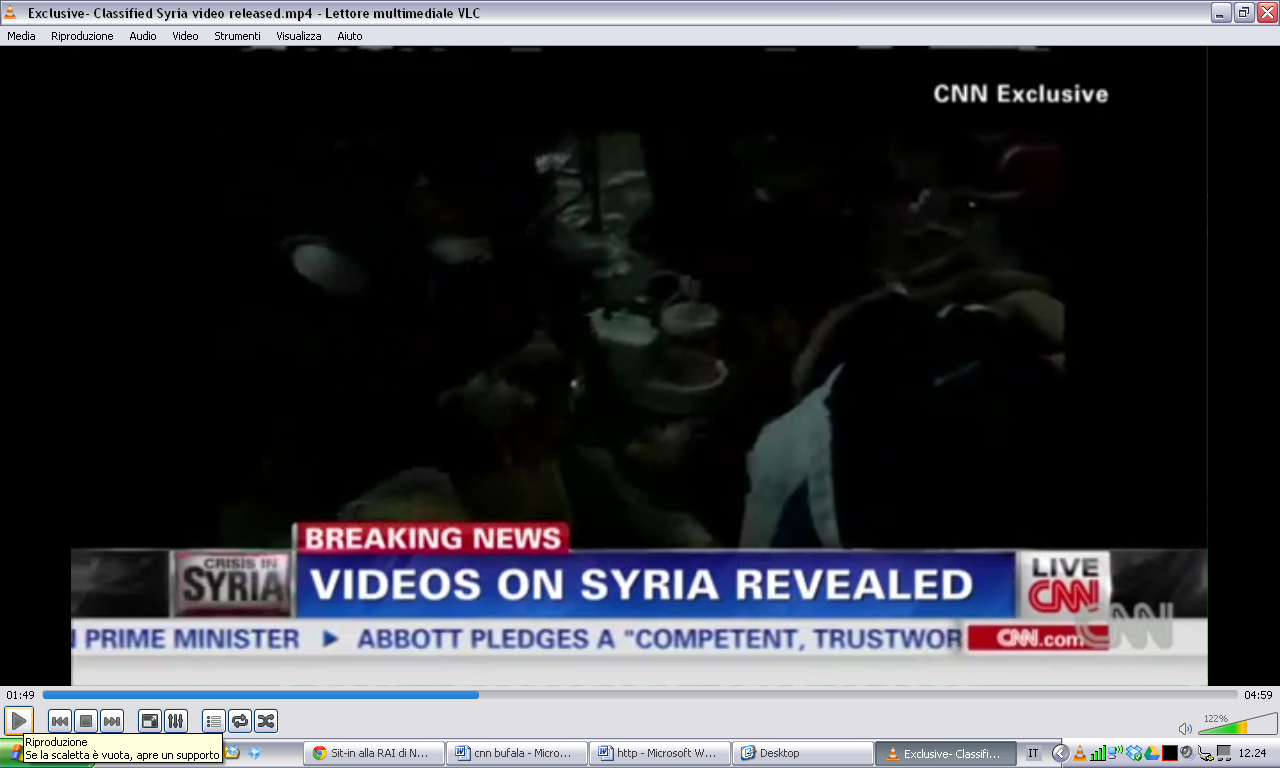Toggle fullscreen video mode
This screenshot has width=1280, height=768.
coord(149,721)
